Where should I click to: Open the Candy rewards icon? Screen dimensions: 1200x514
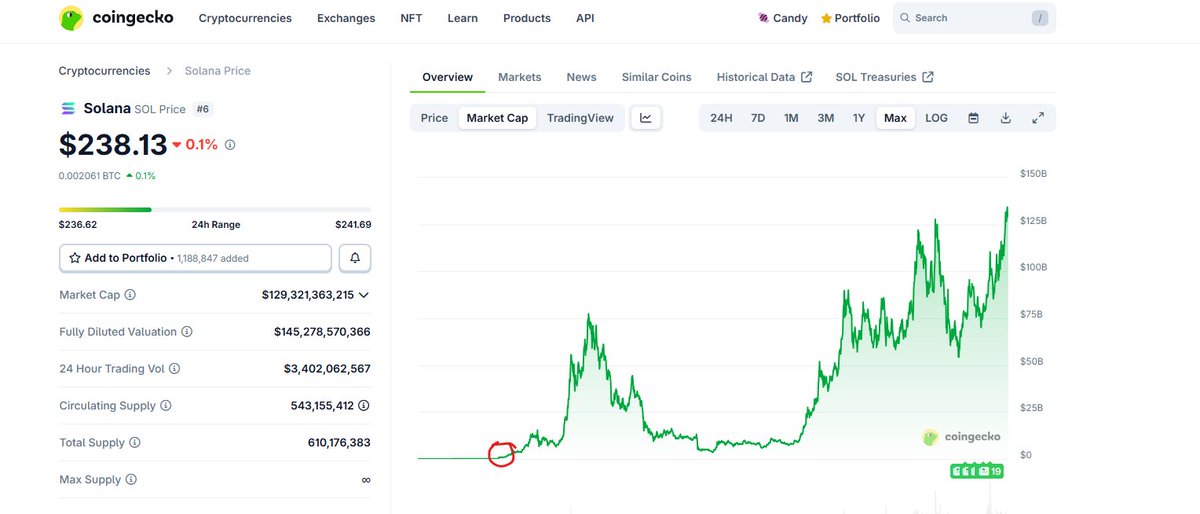tap(764, 18)
